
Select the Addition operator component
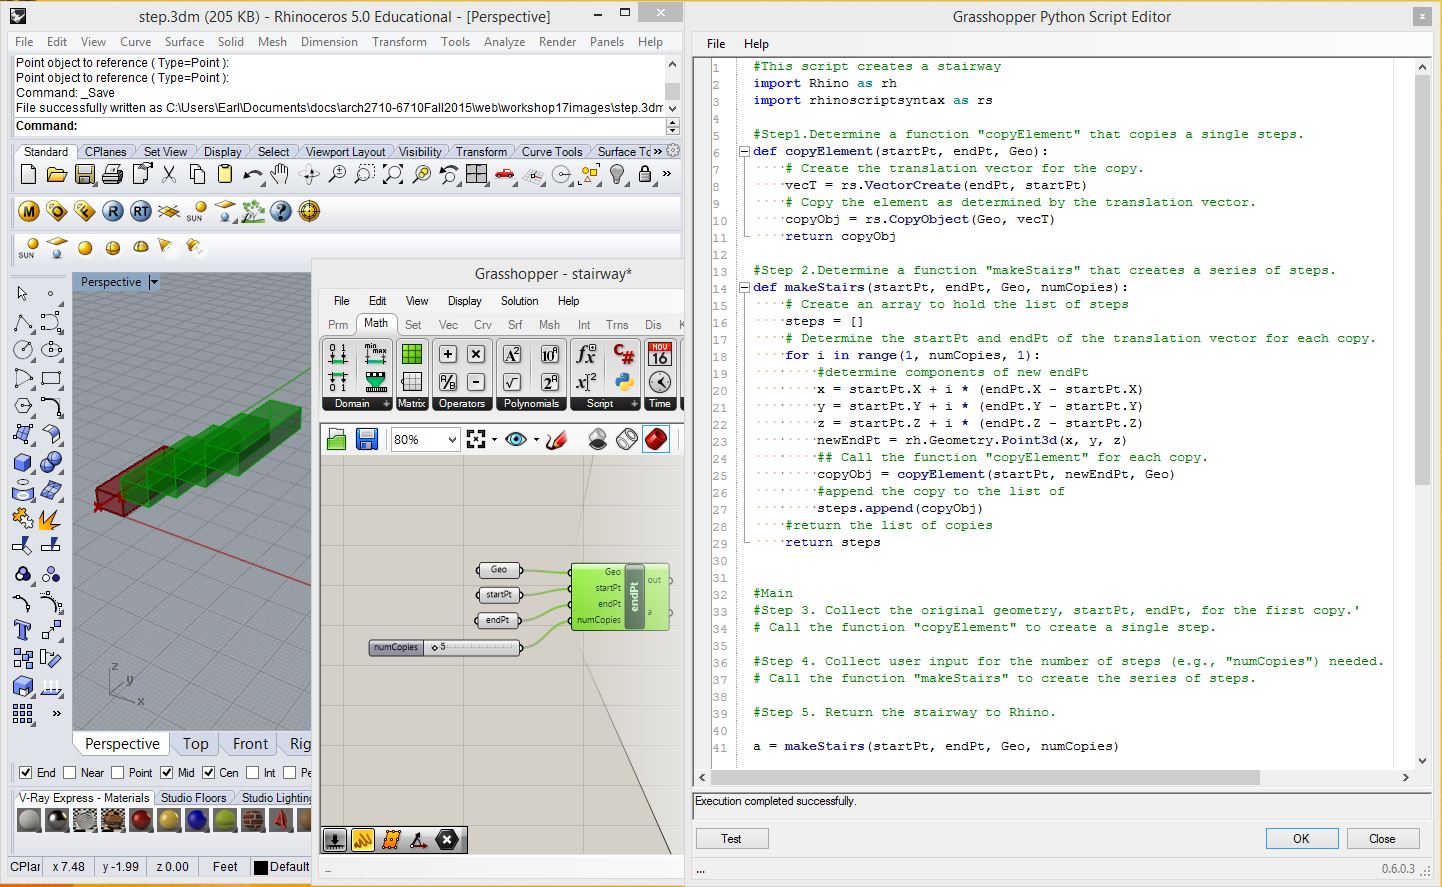(448, 354)
